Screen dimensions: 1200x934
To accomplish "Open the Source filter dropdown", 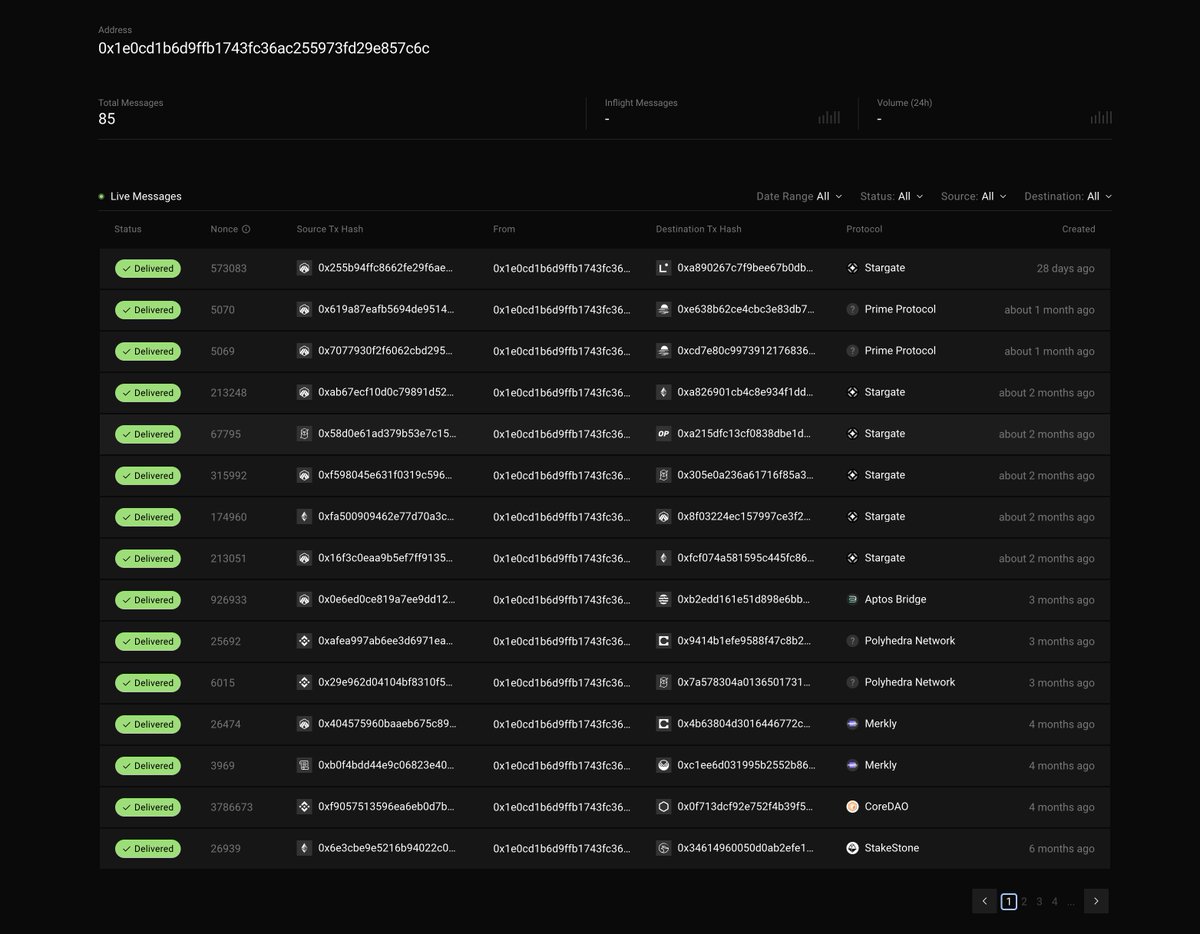I will click(973, 197).
